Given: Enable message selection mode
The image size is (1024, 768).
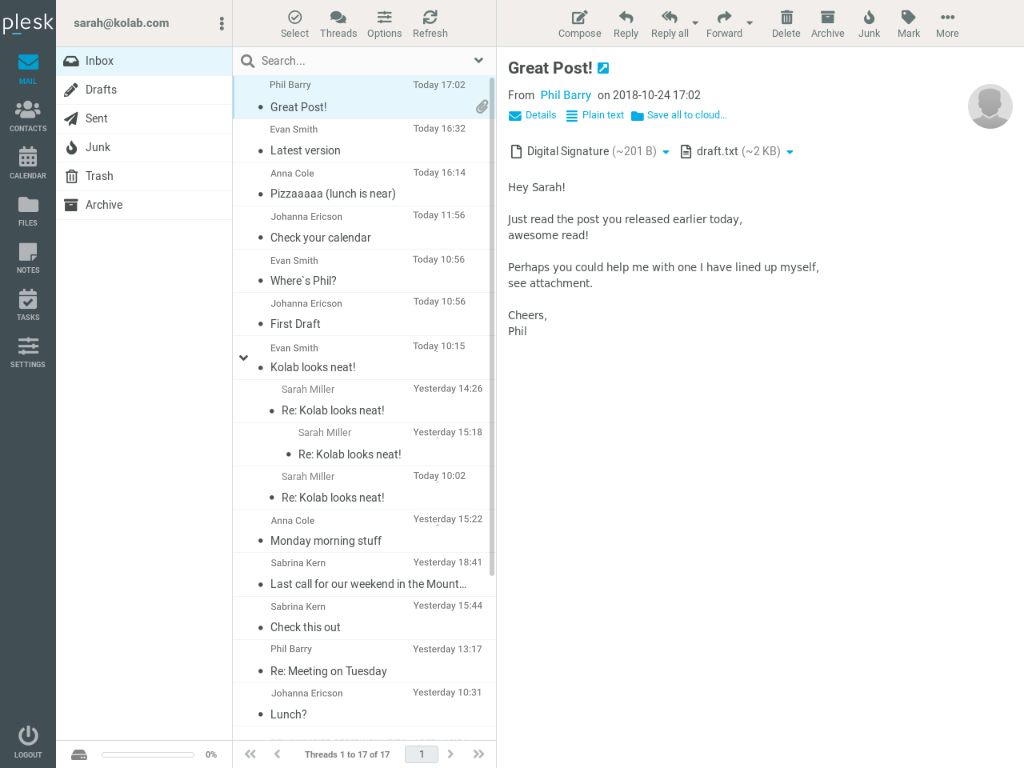Looking at the screenshot, I should (294, 23).
